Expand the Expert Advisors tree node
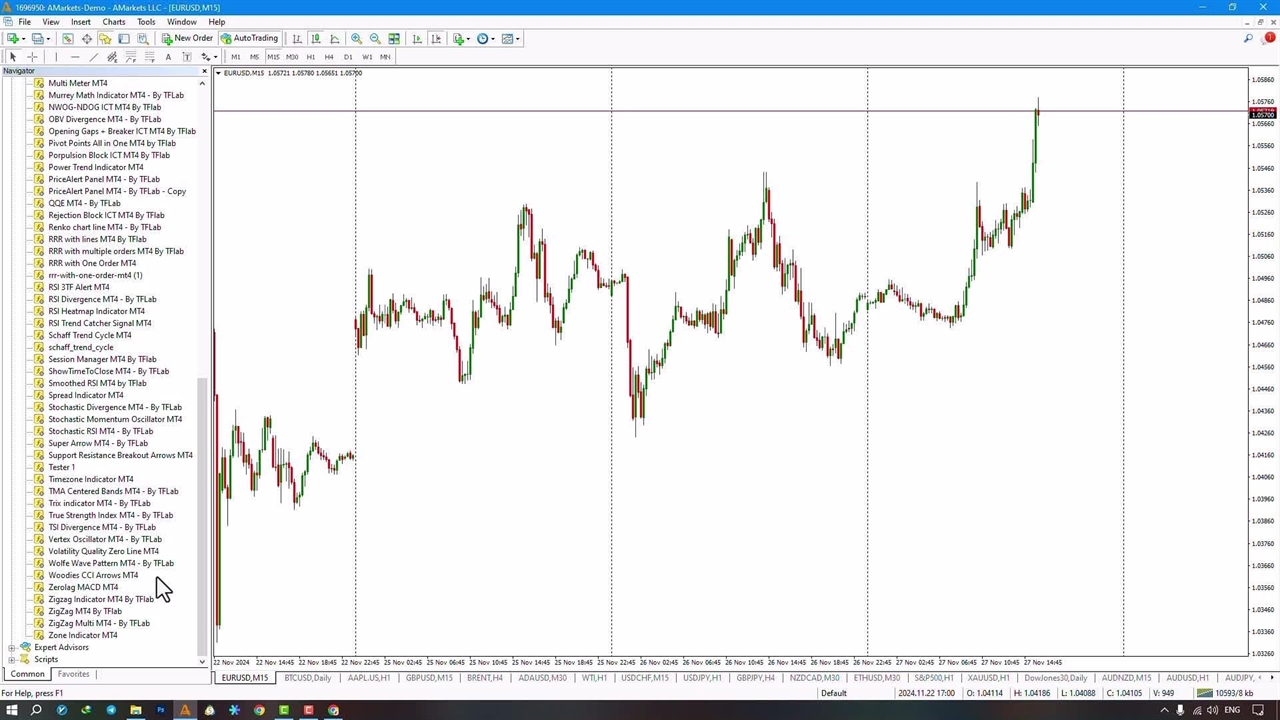Viewport: 1280px width, 720px height. [11, 647]
